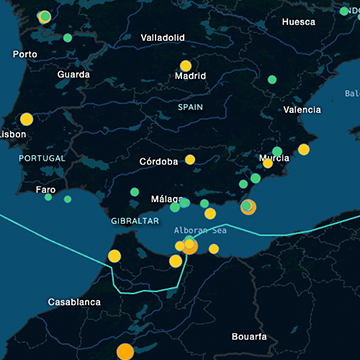Click the Madrid city label
Viewport: 360px width, 360px height.
click(x=190, y=76)
